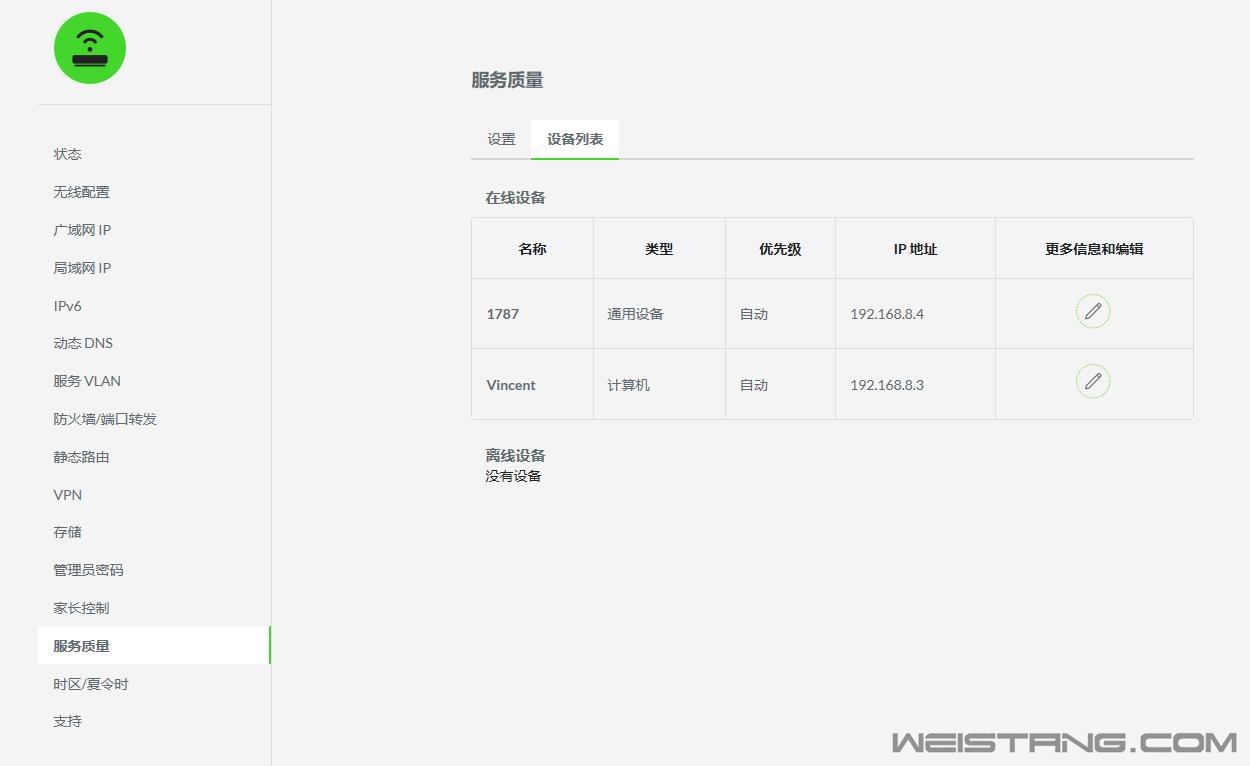
Task: Open the VPN menu item
Action: point(68,495)
